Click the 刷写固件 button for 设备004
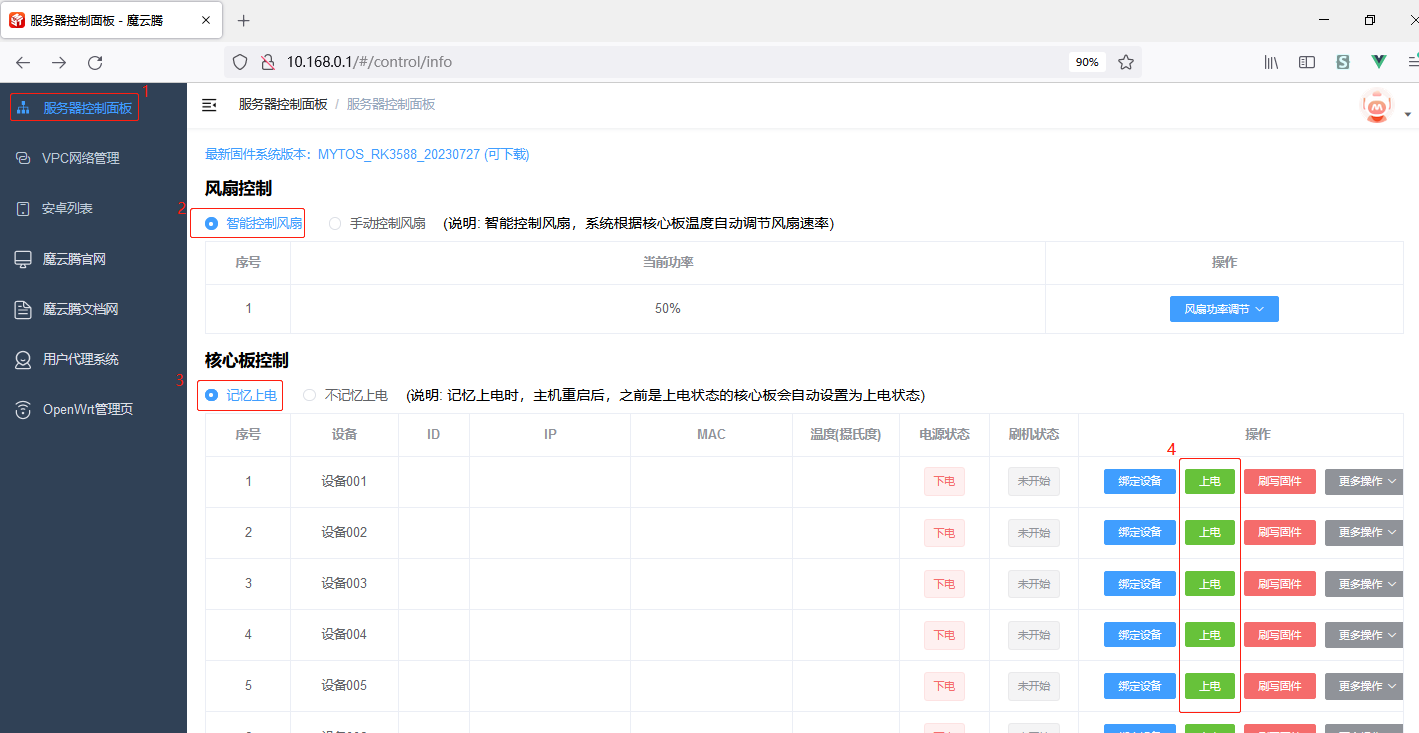This screenshot has height=733, width=1419. 1279,635
